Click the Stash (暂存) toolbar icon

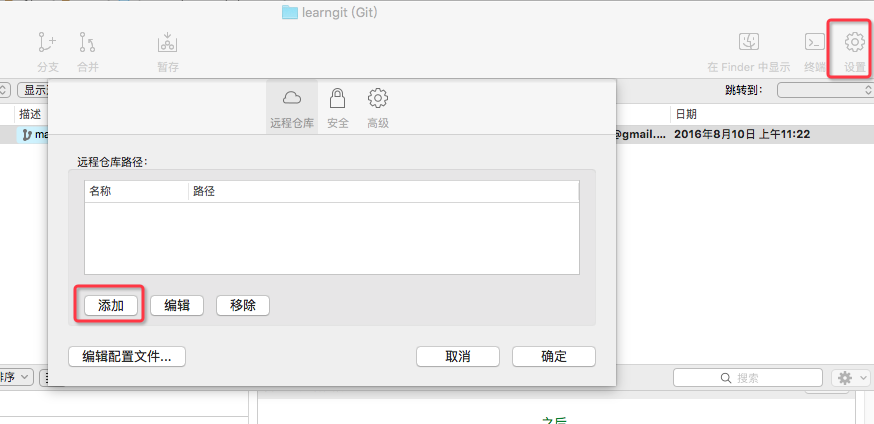coord(167,52)
